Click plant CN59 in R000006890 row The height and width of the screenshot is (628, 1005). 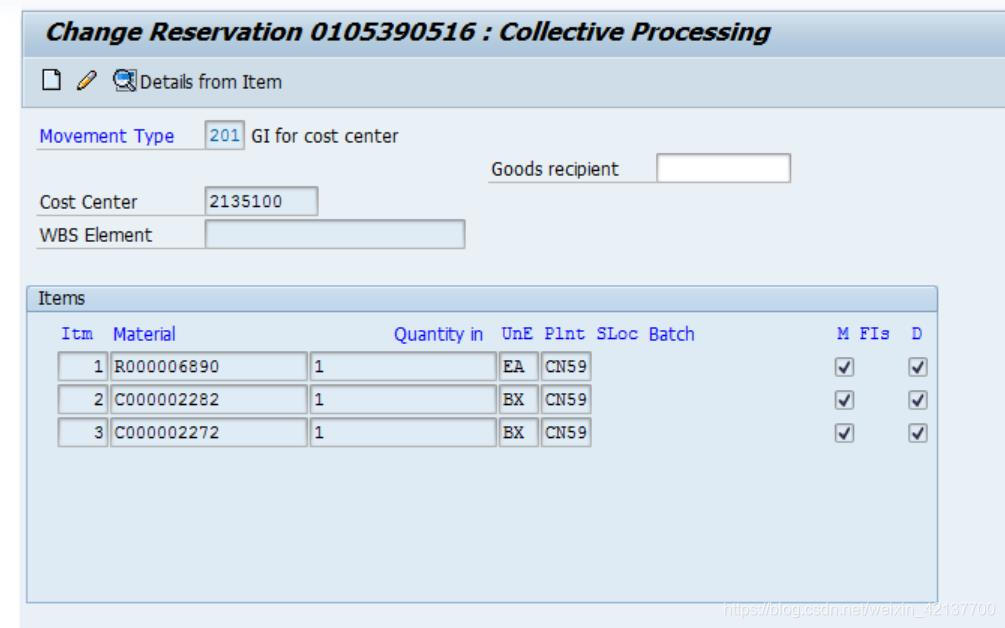tap(566, 367)
